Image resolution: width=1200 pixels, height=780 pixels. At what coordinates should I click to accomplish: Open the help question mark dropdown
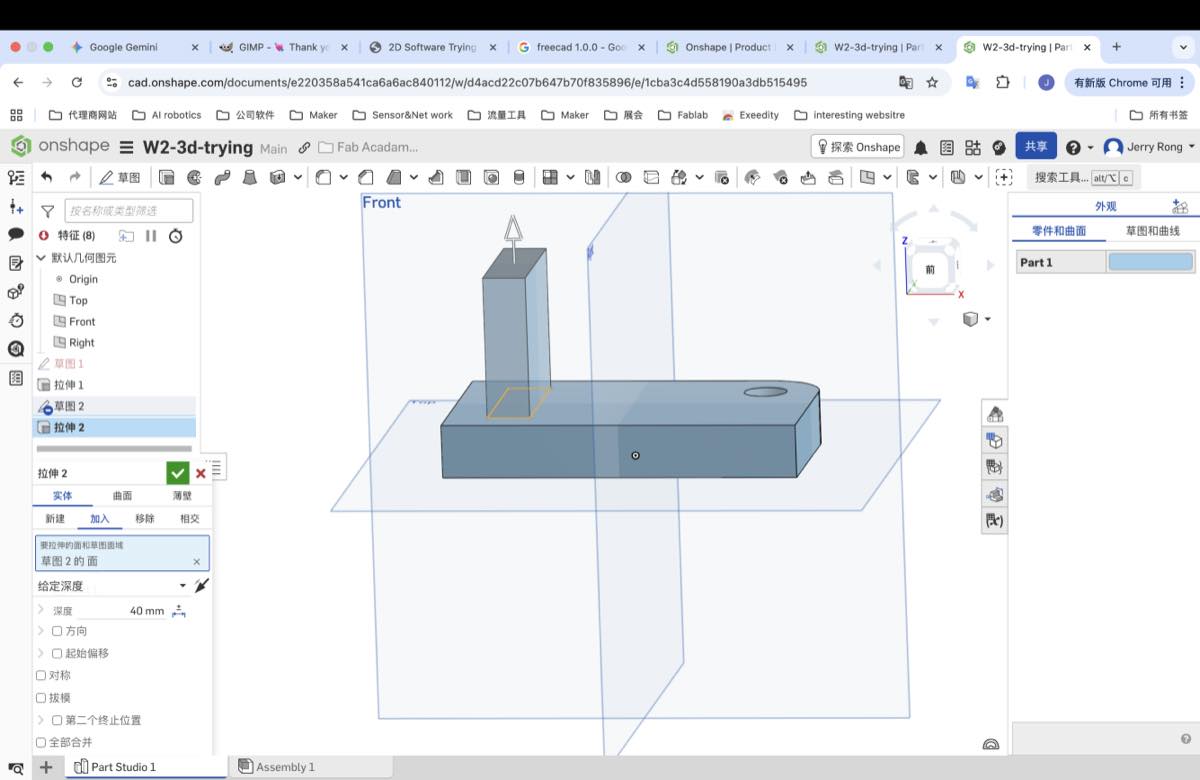point(1079,147)
